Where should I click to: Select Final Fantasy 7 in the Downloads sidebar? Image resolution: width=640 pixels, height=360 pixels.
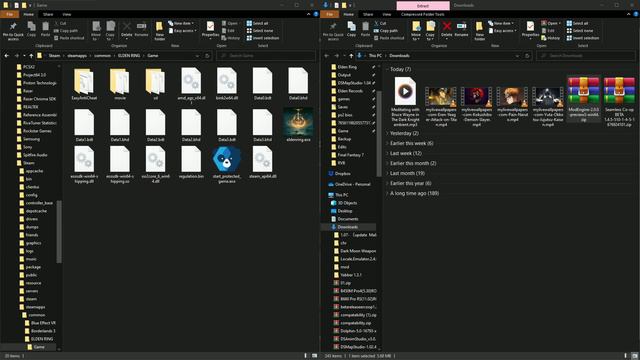347,155
